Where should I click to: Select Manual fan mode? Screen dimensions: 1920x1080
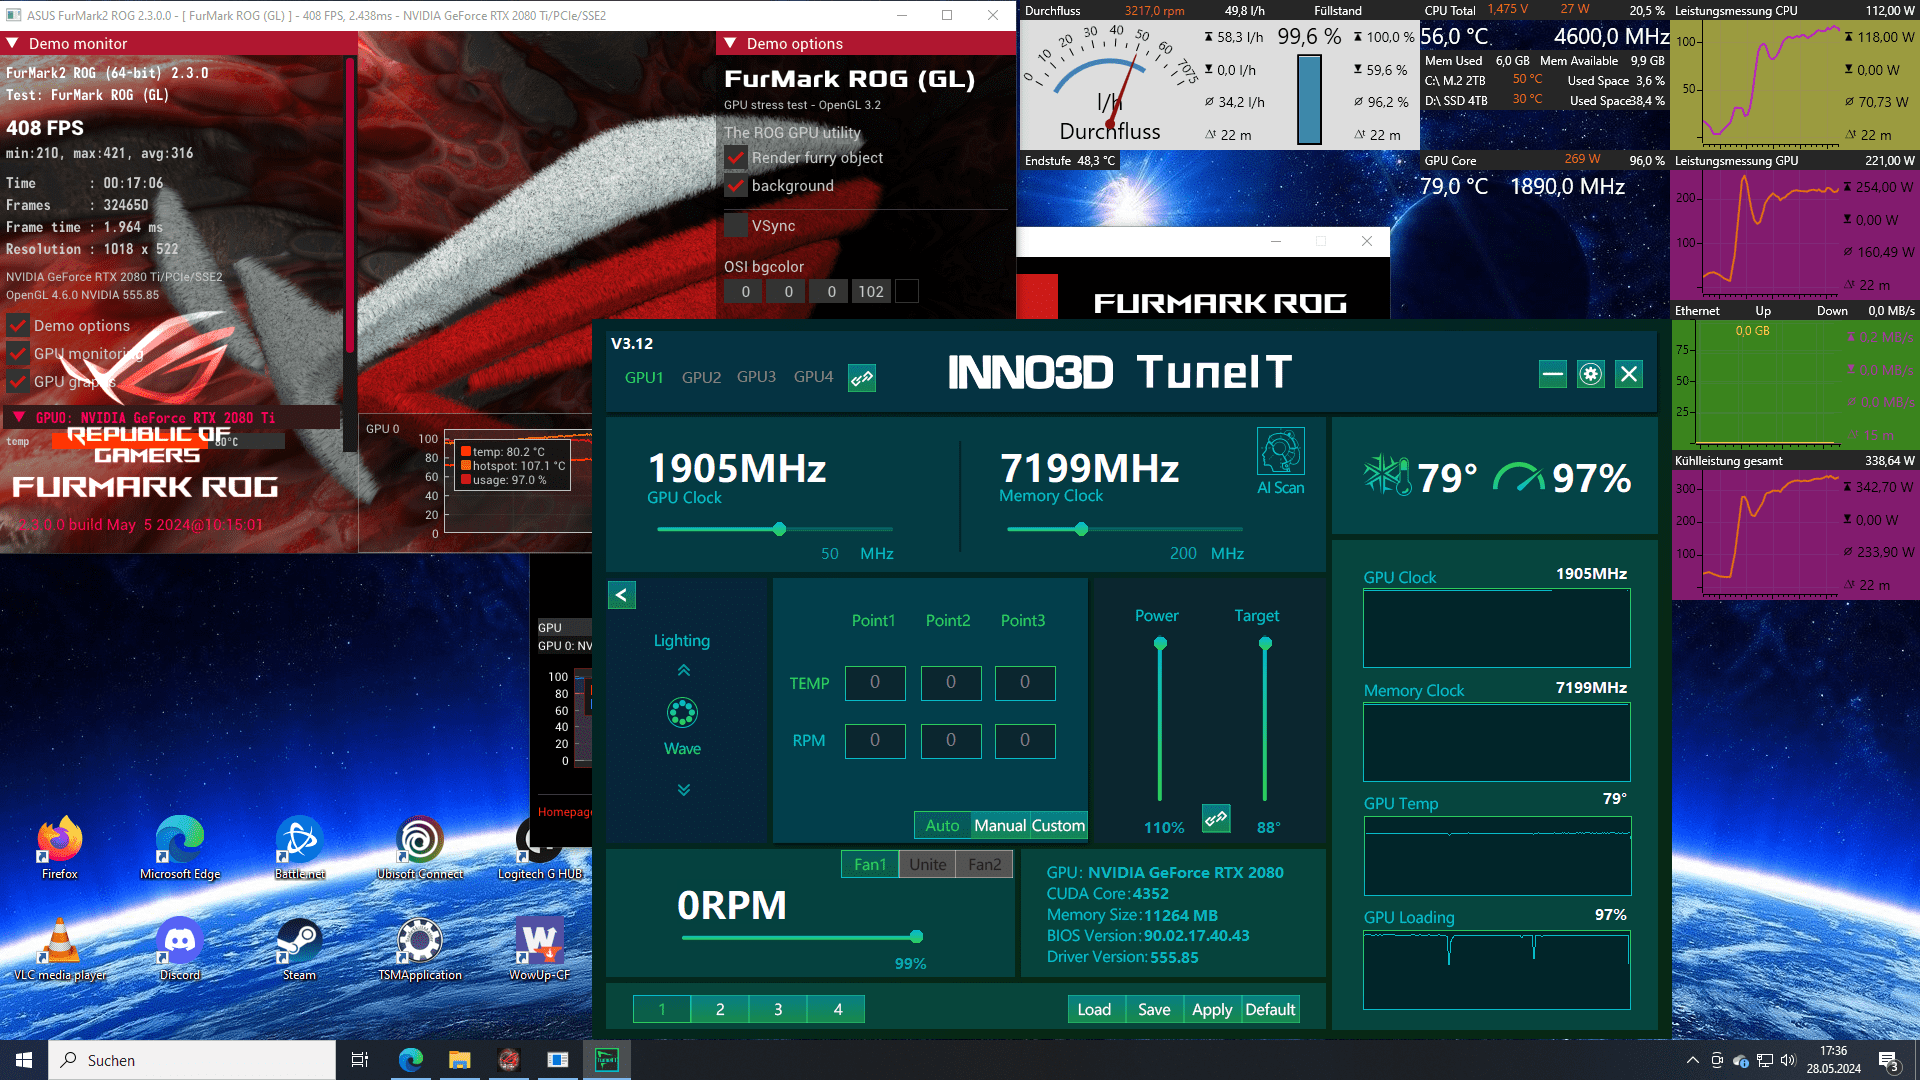tap(1000, 825)
